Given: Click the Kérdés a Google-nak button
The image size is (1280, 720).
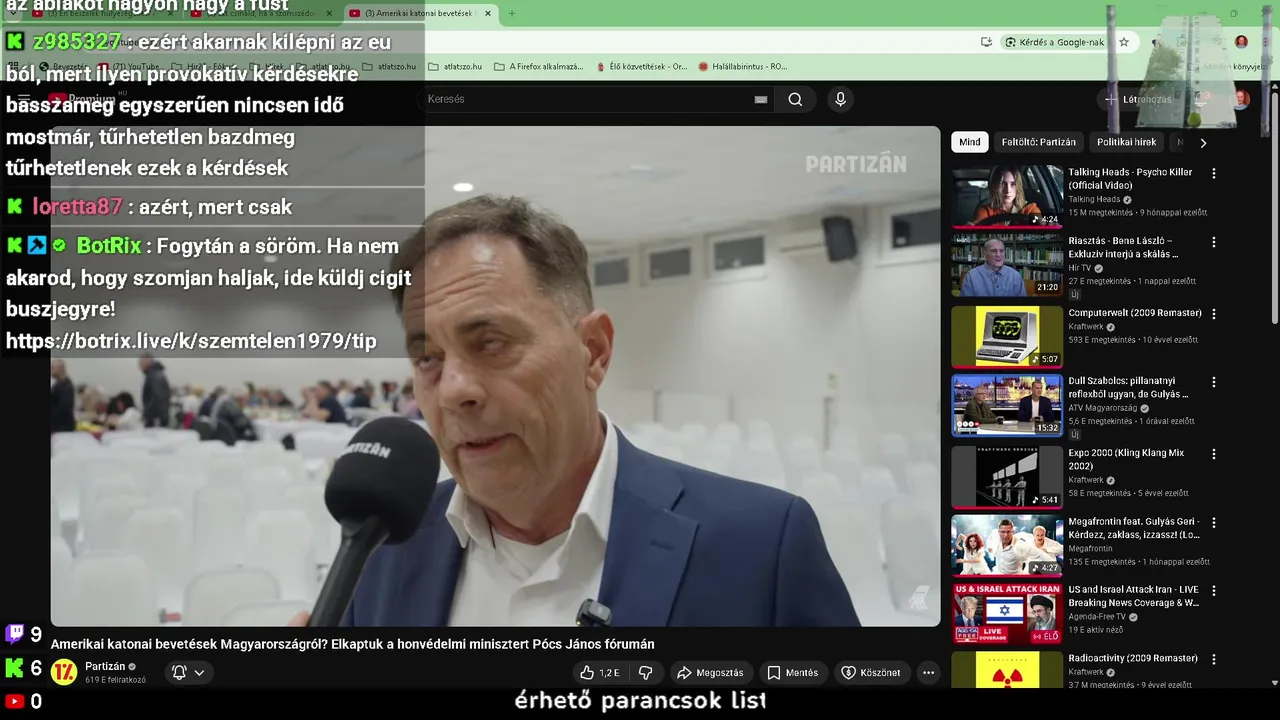Looking at the screenshot, I should pyautogui.click(x=1055, y=42).
